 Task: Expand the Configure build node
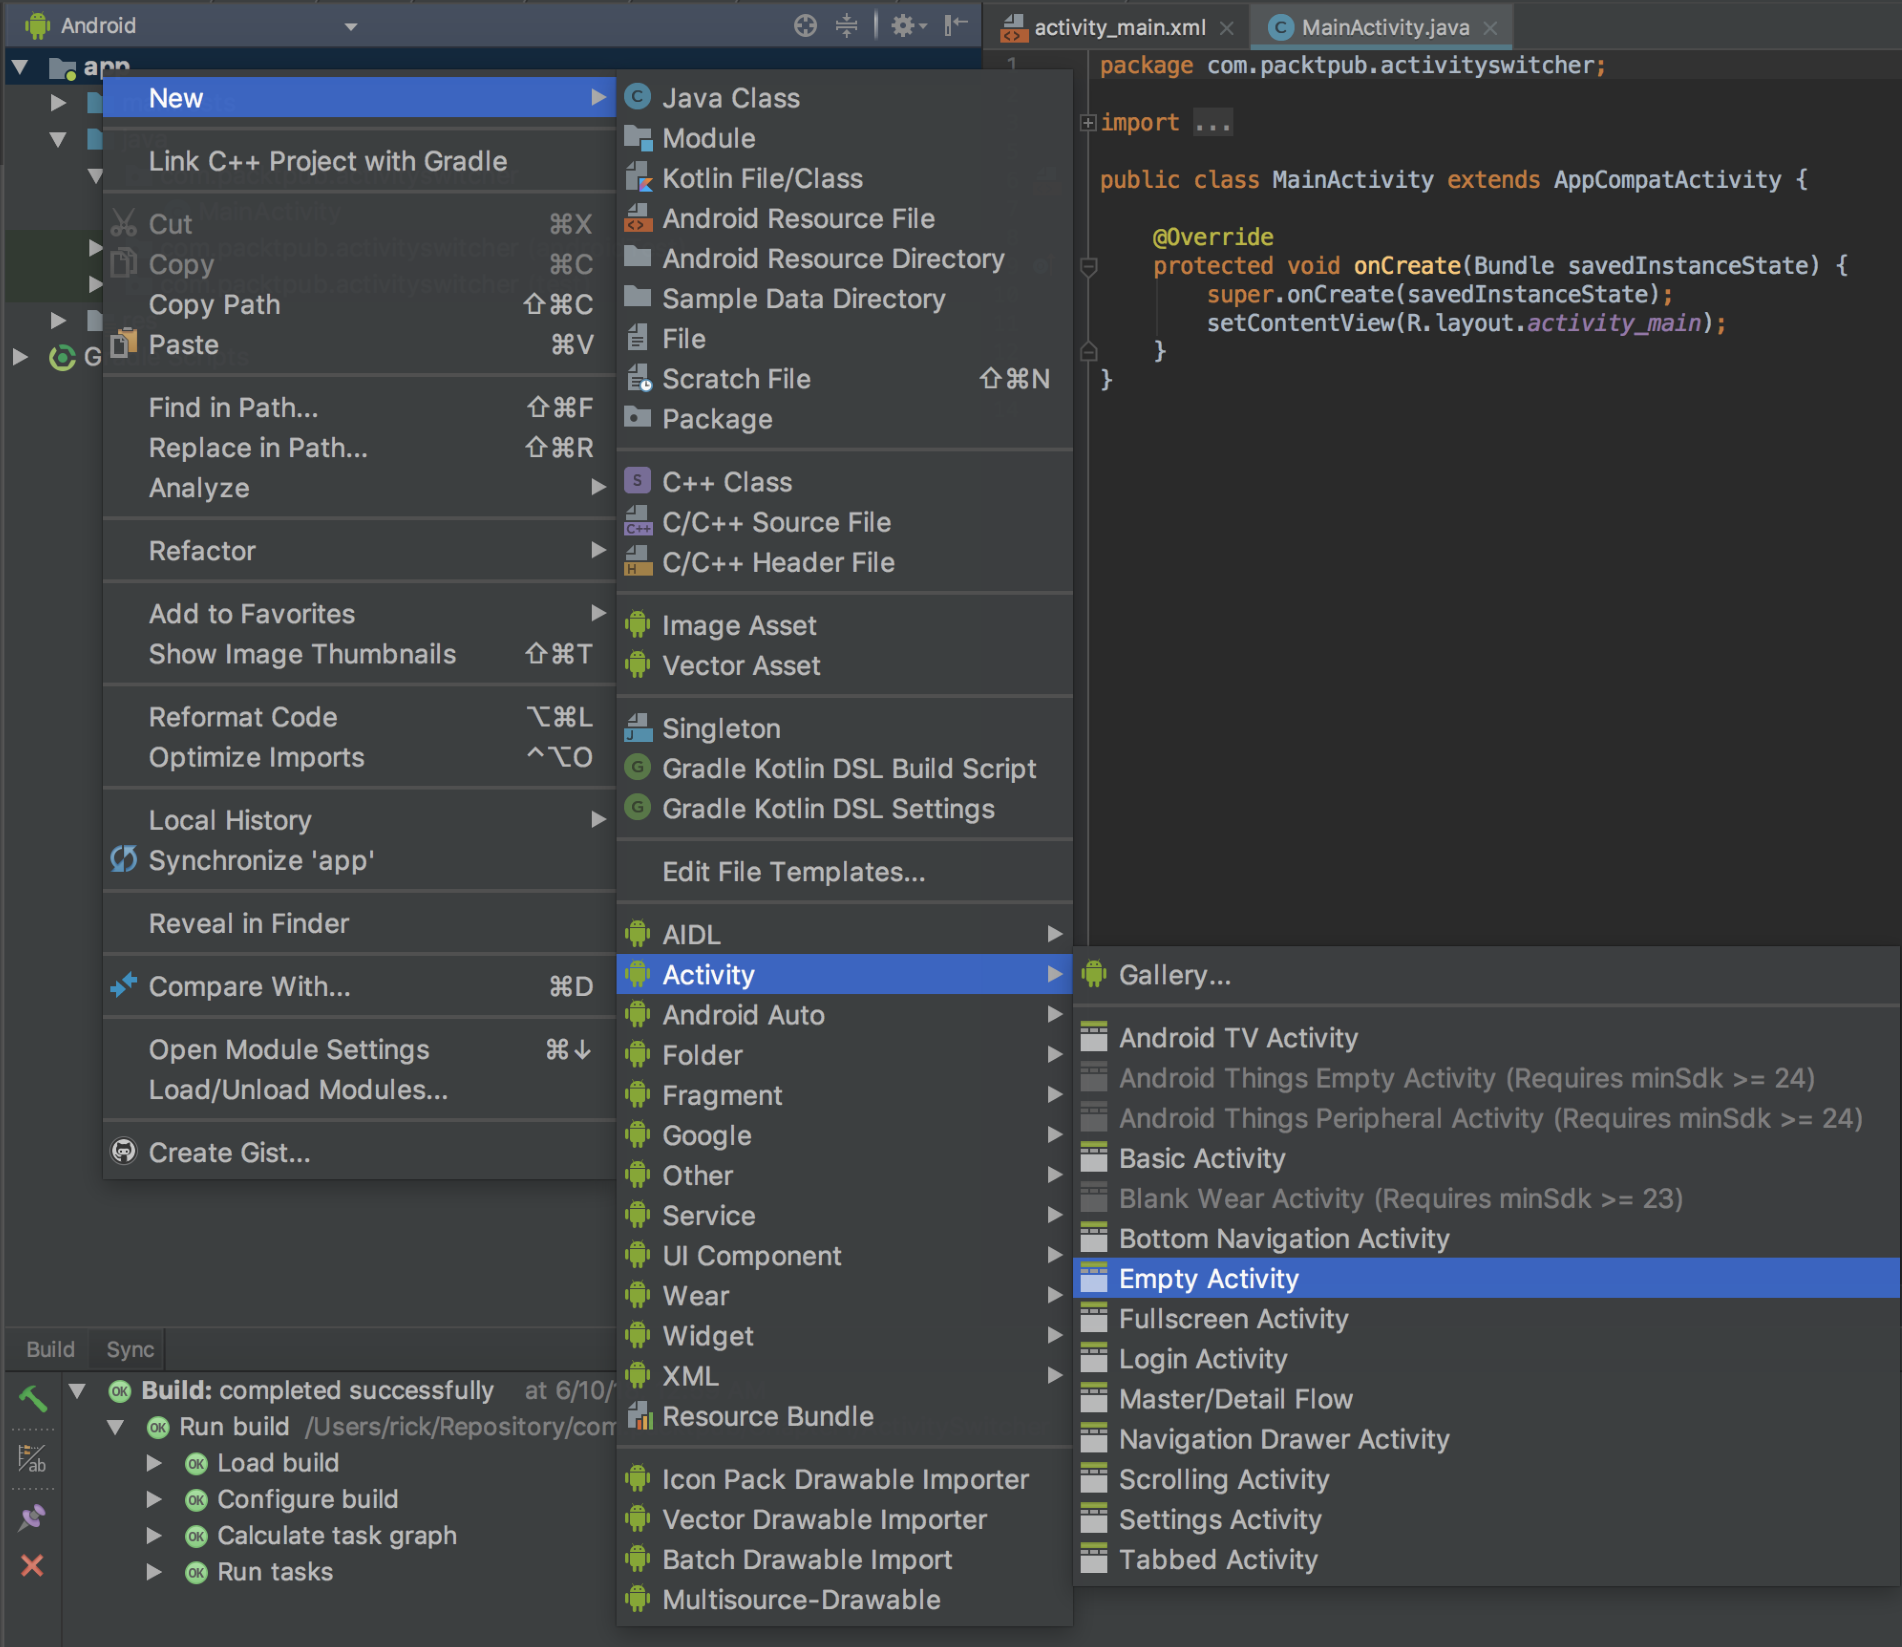[154, 1499]
